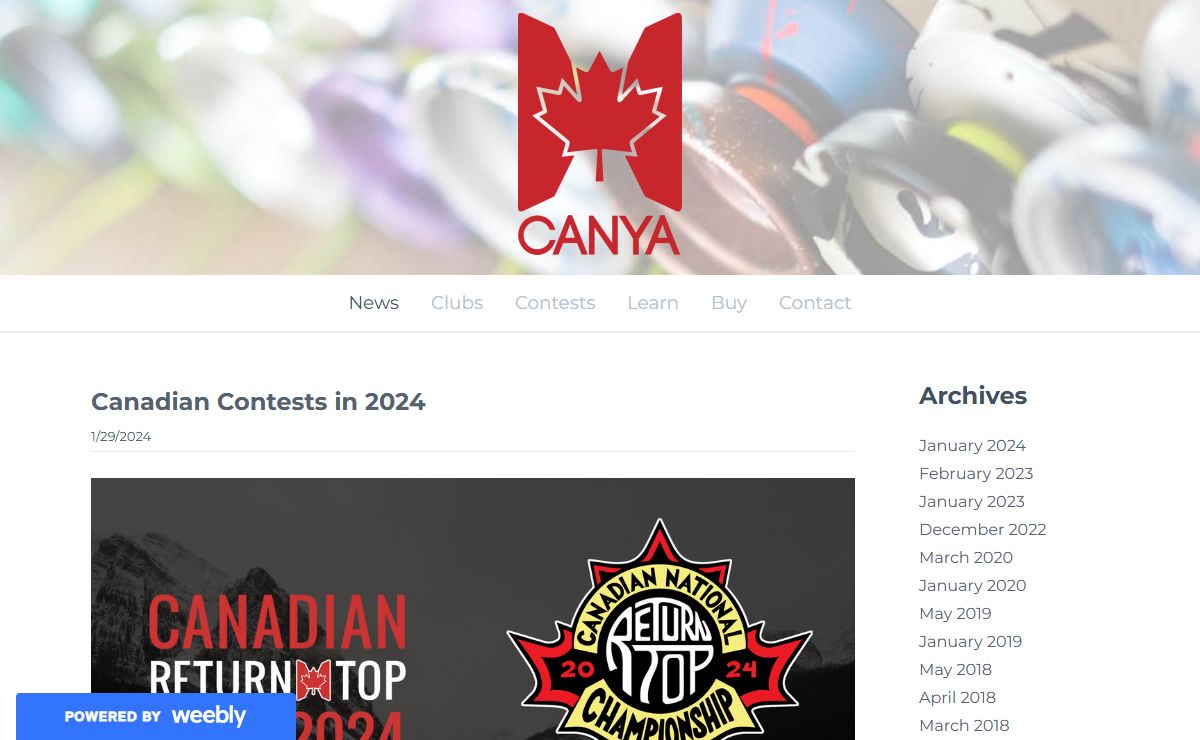Click the Powered by Weebly badge
Image resolution: width=1200 pixels, height=740 pixels.
155,716
